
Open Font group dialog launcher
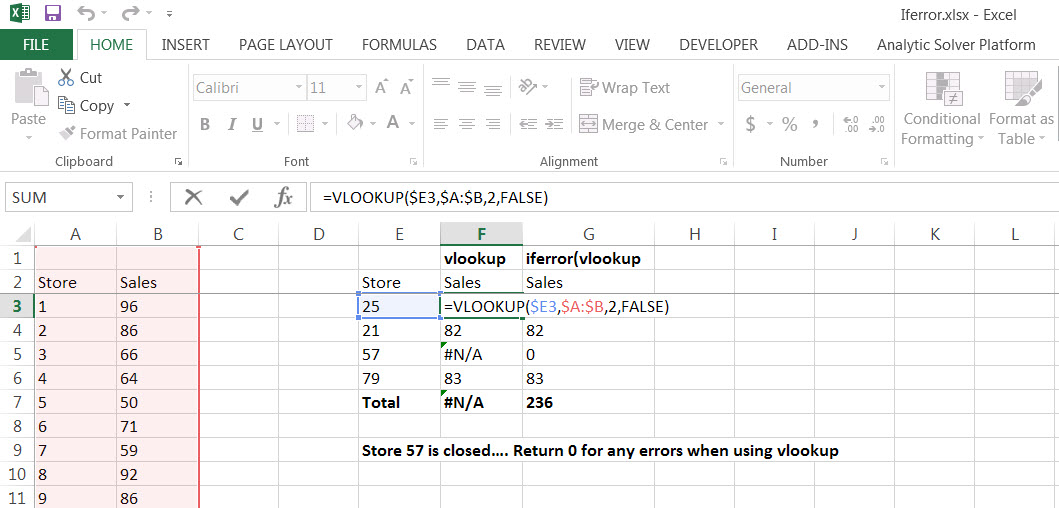[x=413, y=161]
